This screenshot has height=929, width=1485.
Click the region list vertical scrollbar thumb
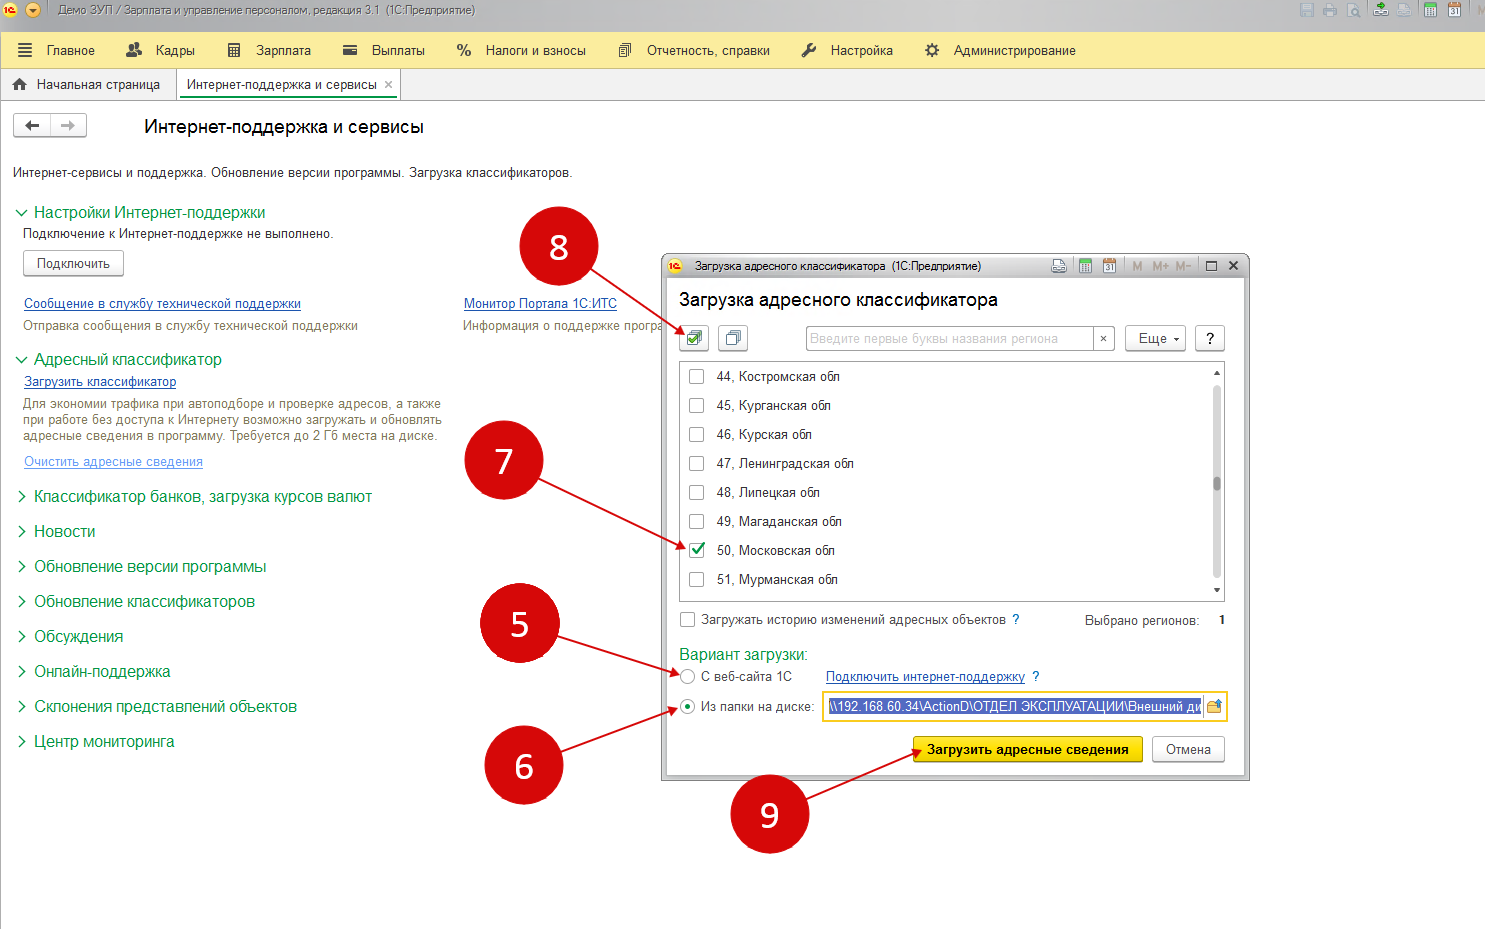coord(1217,484)
